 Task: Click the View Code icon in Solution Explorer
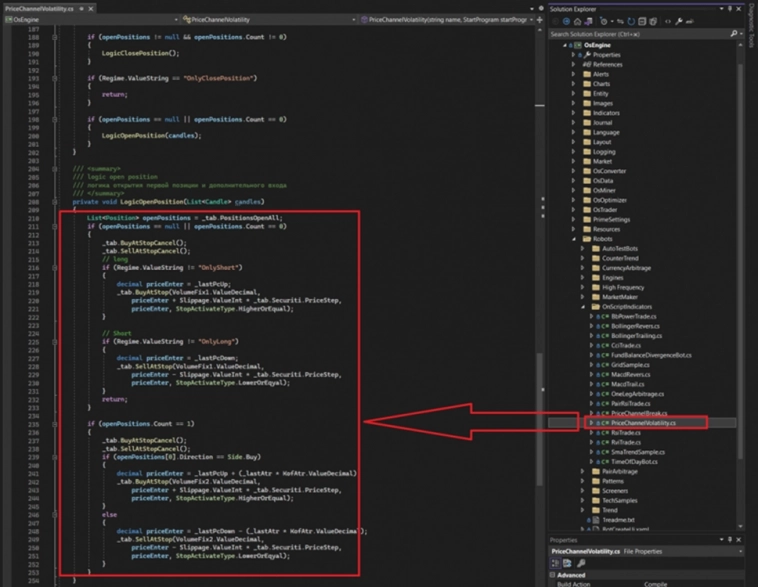[x=667, y=20]
